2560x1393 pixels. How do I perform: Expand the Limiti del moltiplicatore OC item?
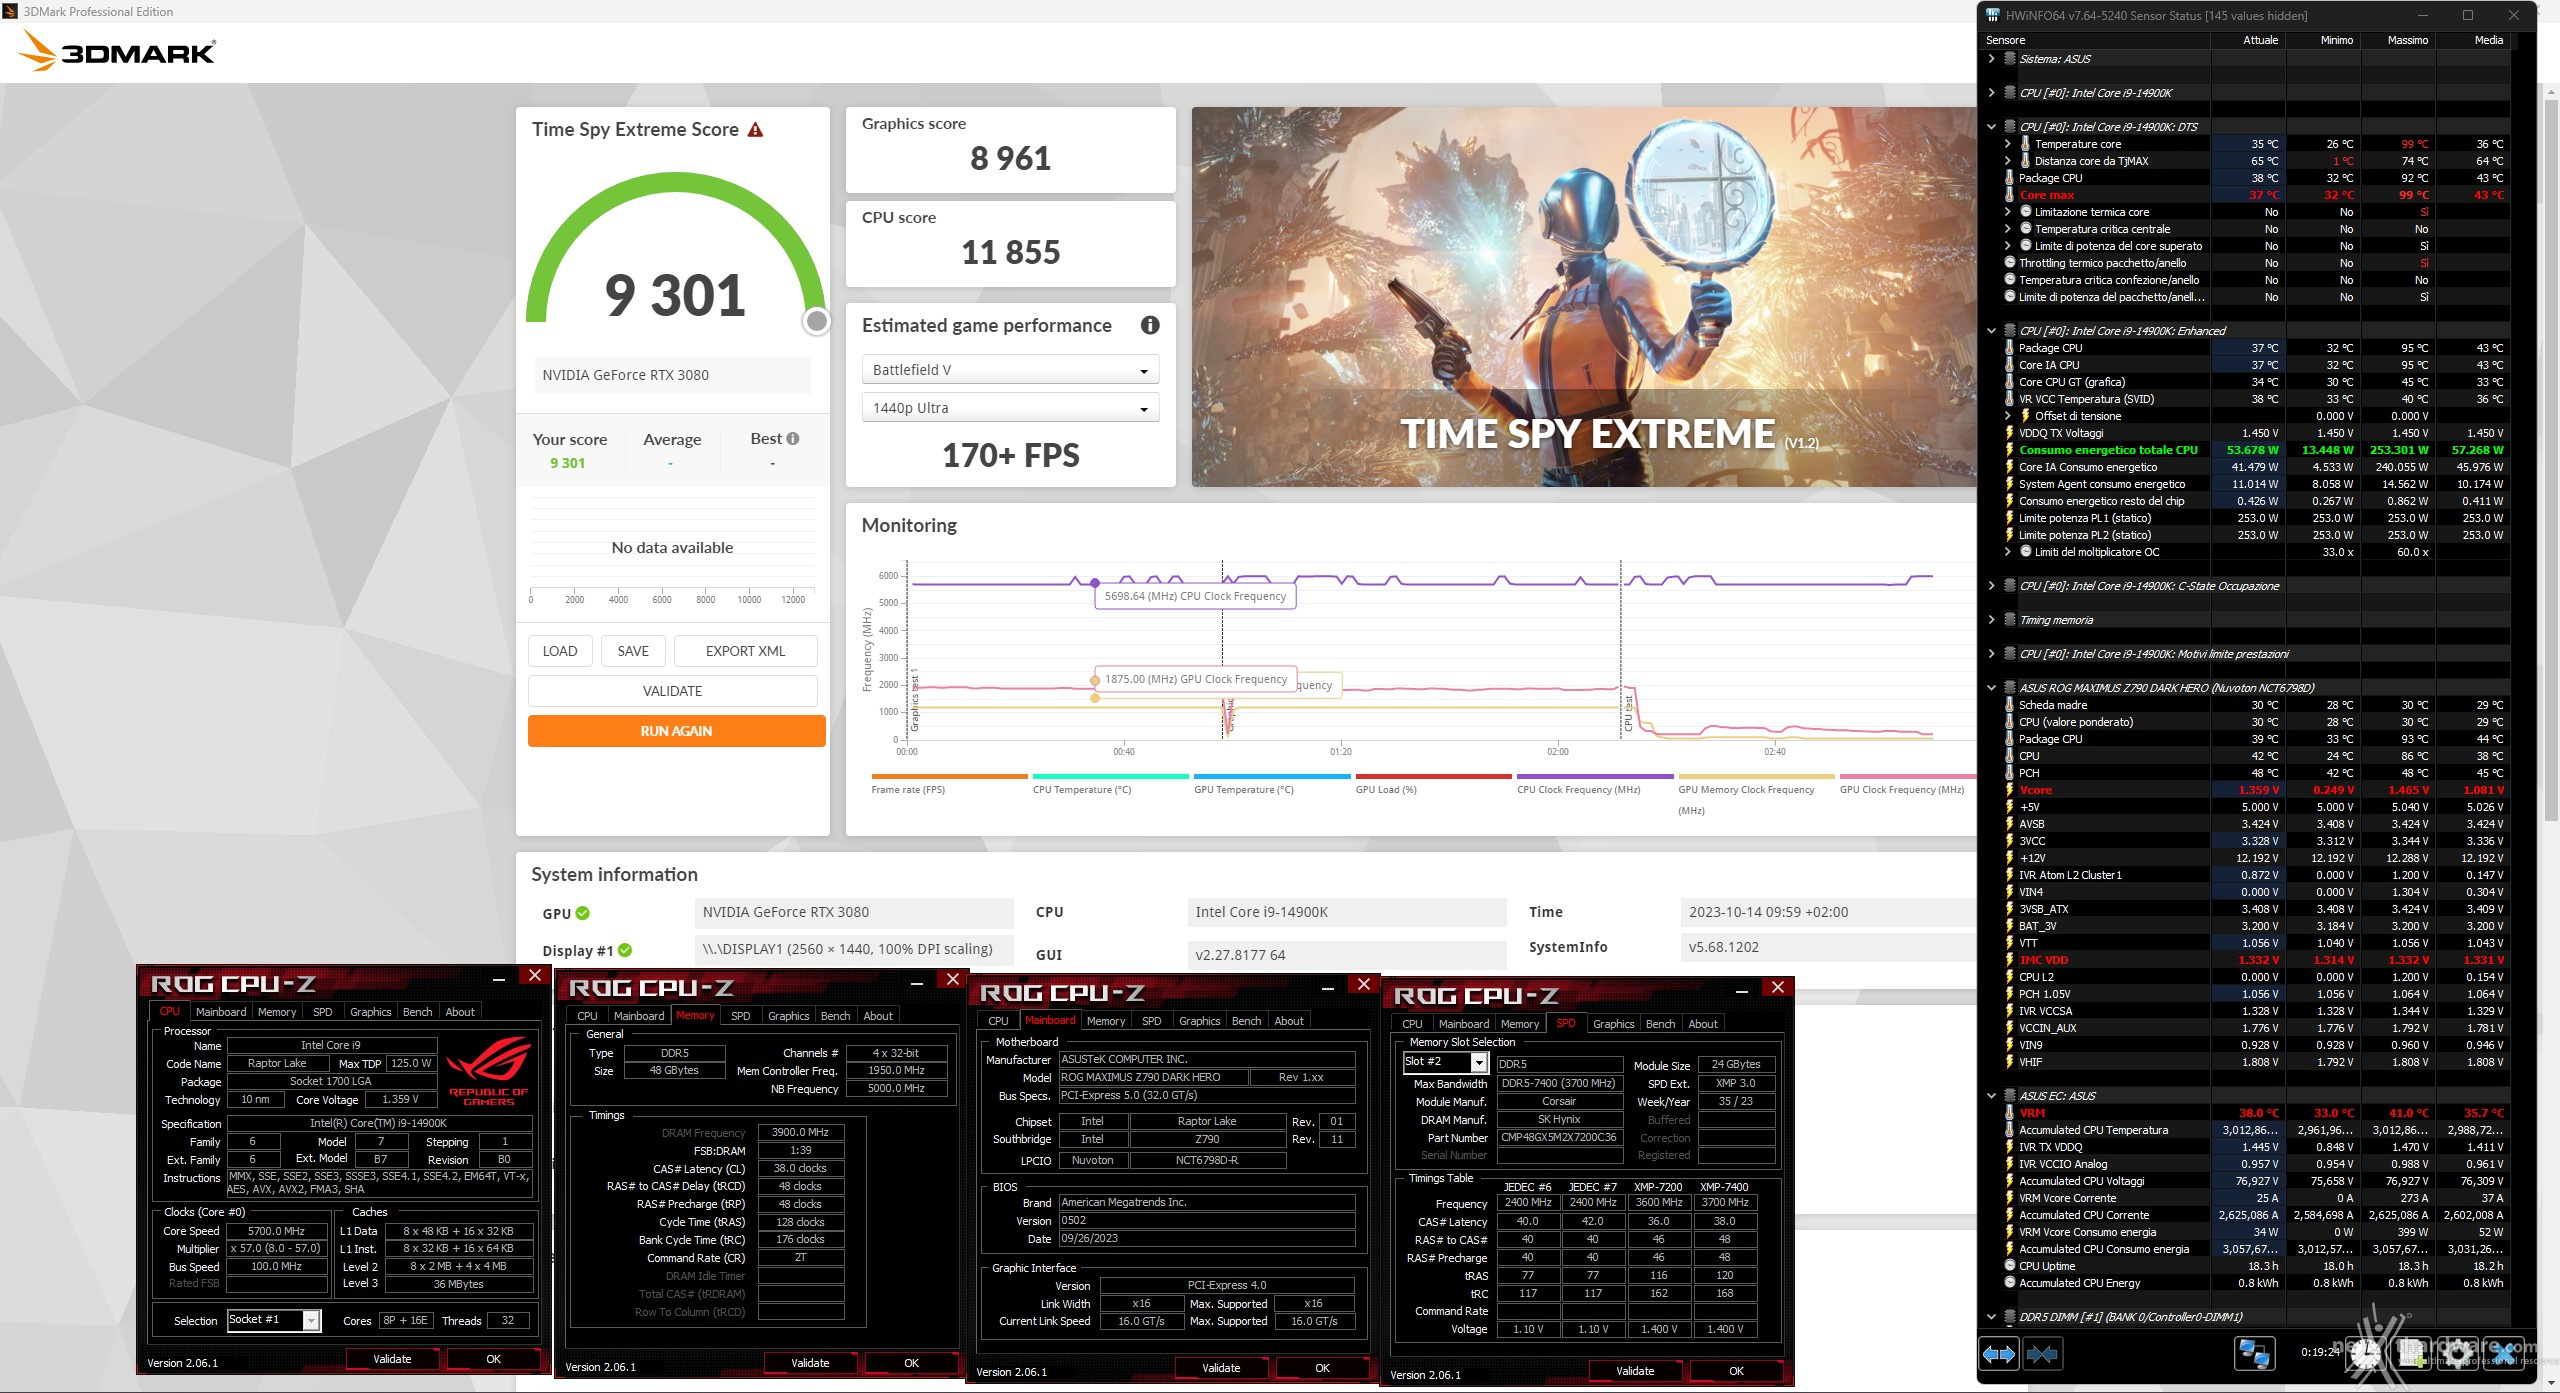point(2007,552)
